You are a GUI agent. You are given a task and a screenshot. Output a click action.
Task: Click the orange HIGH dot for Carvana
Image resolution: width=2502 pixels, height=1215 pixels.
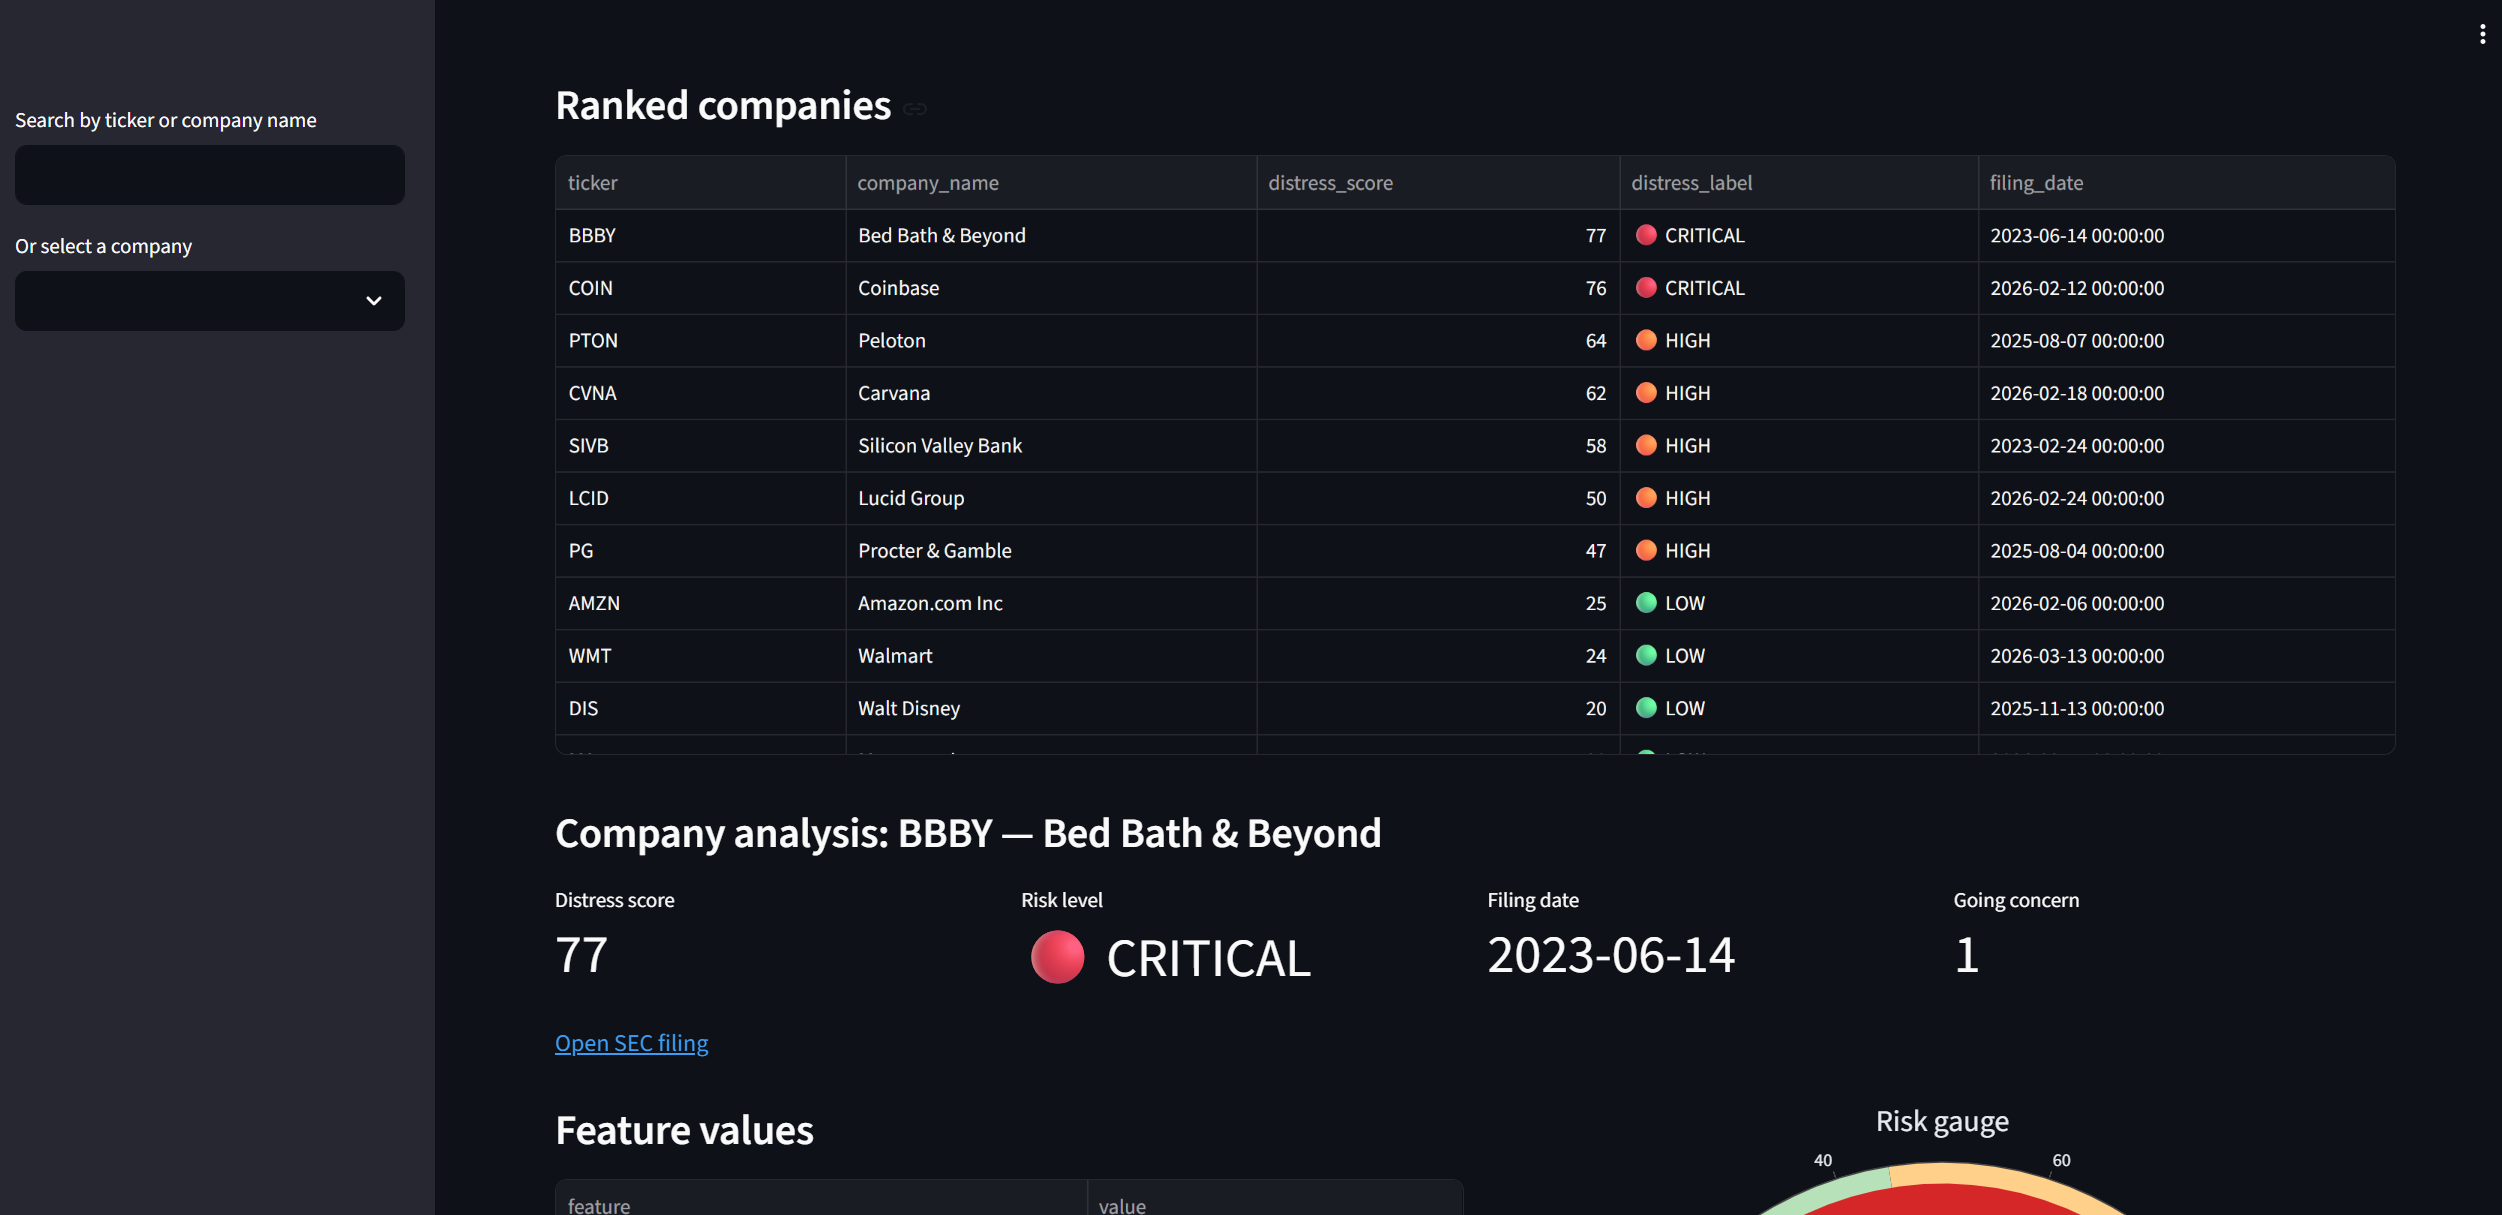point(1646,393)
